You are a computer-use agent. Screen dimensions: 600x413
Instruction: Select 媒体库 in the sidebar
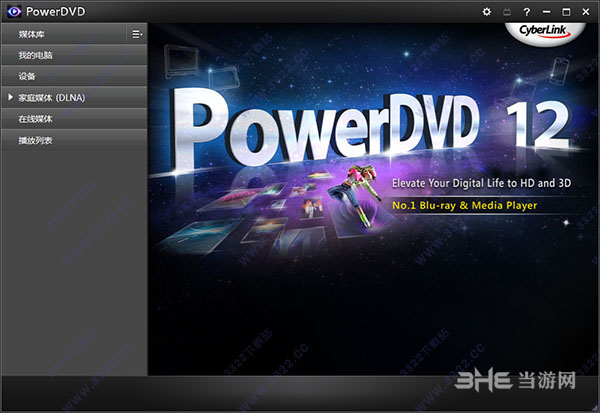click(x=64, y=34)
